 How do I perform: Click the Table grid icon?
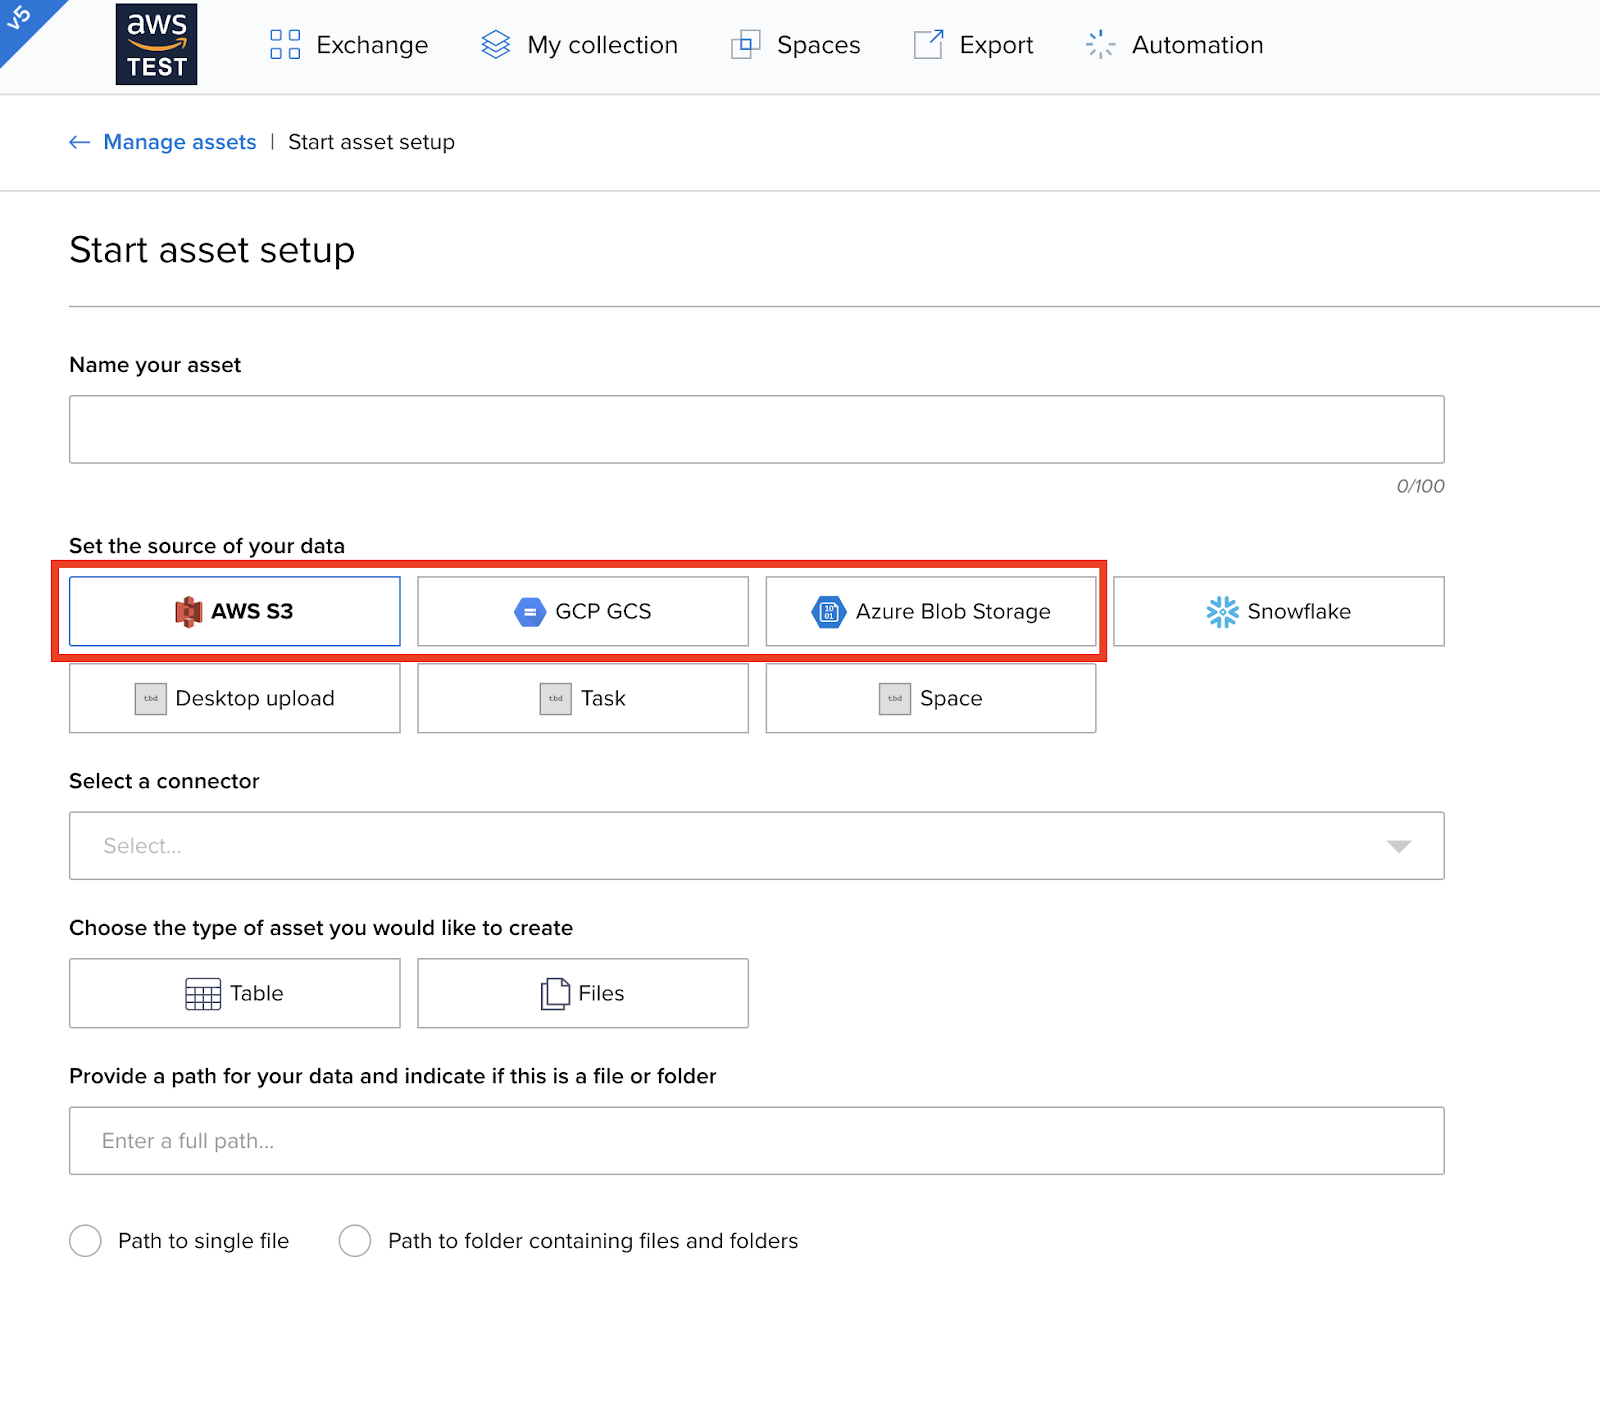pos(203,993)
